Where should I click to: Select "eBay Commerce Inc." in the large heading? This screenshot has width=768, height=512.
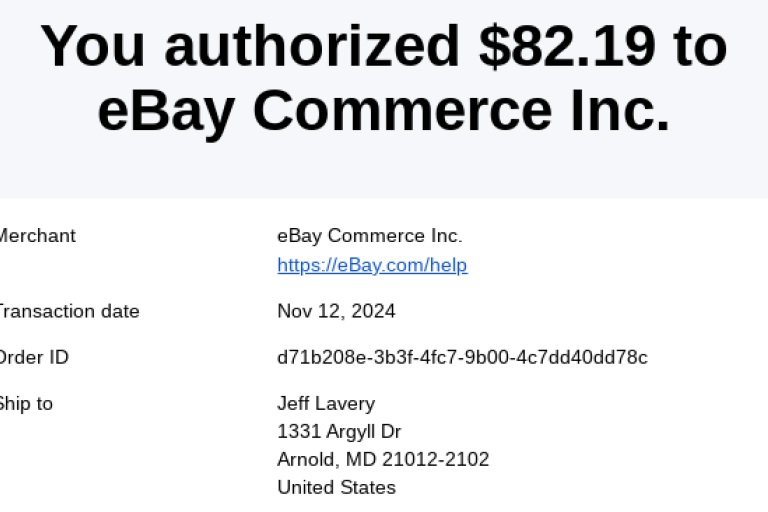coord(384,110)
